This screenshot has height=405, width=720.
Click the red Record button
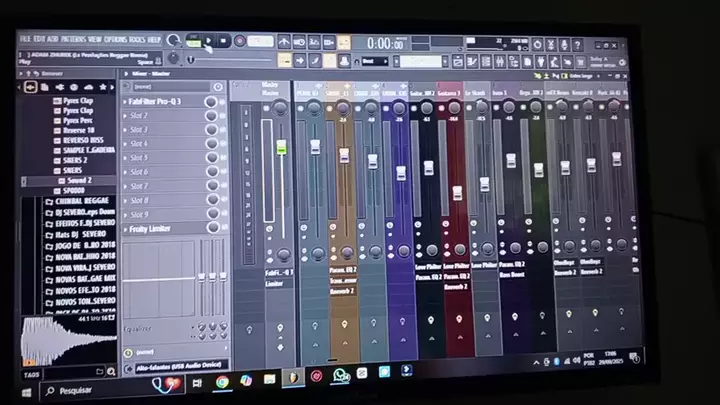point(240,42)
